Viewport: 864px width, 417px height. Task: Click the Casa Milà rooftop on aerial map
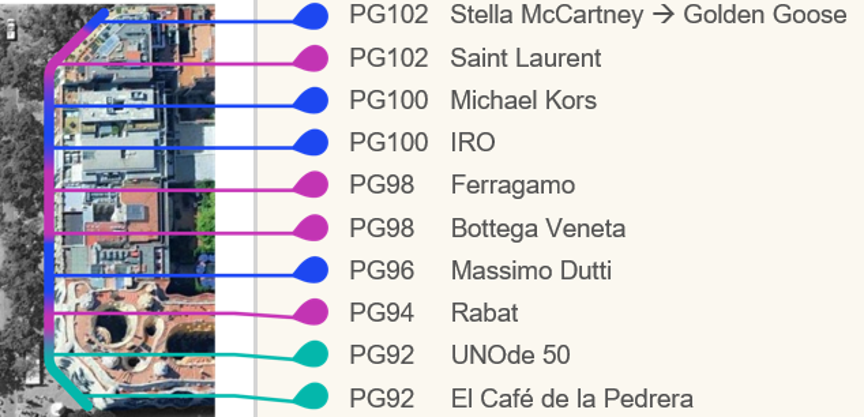(x=138, y=344)
